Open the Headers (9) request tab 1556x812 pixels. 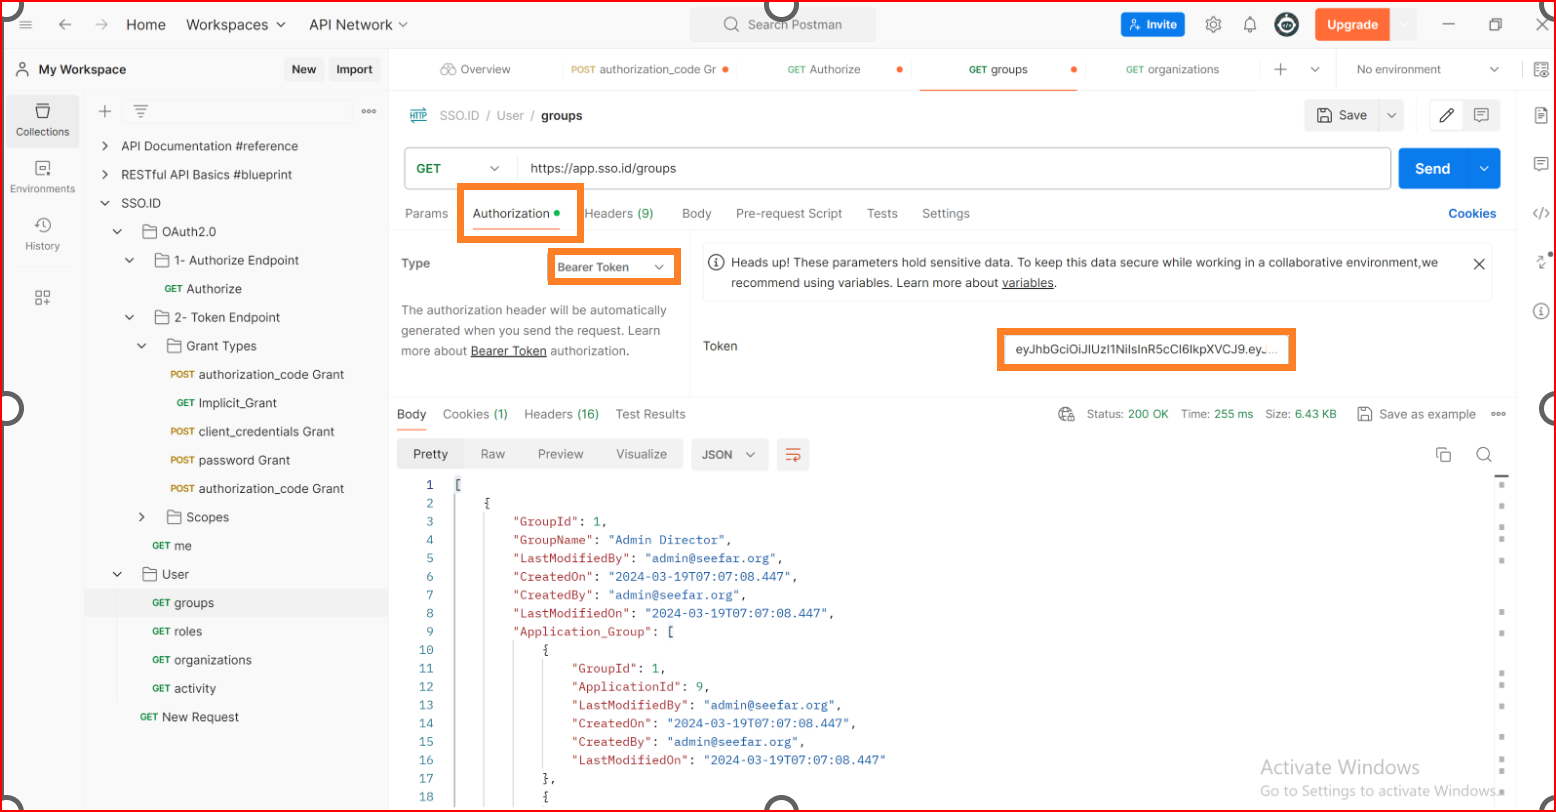[x=619, y=213]
